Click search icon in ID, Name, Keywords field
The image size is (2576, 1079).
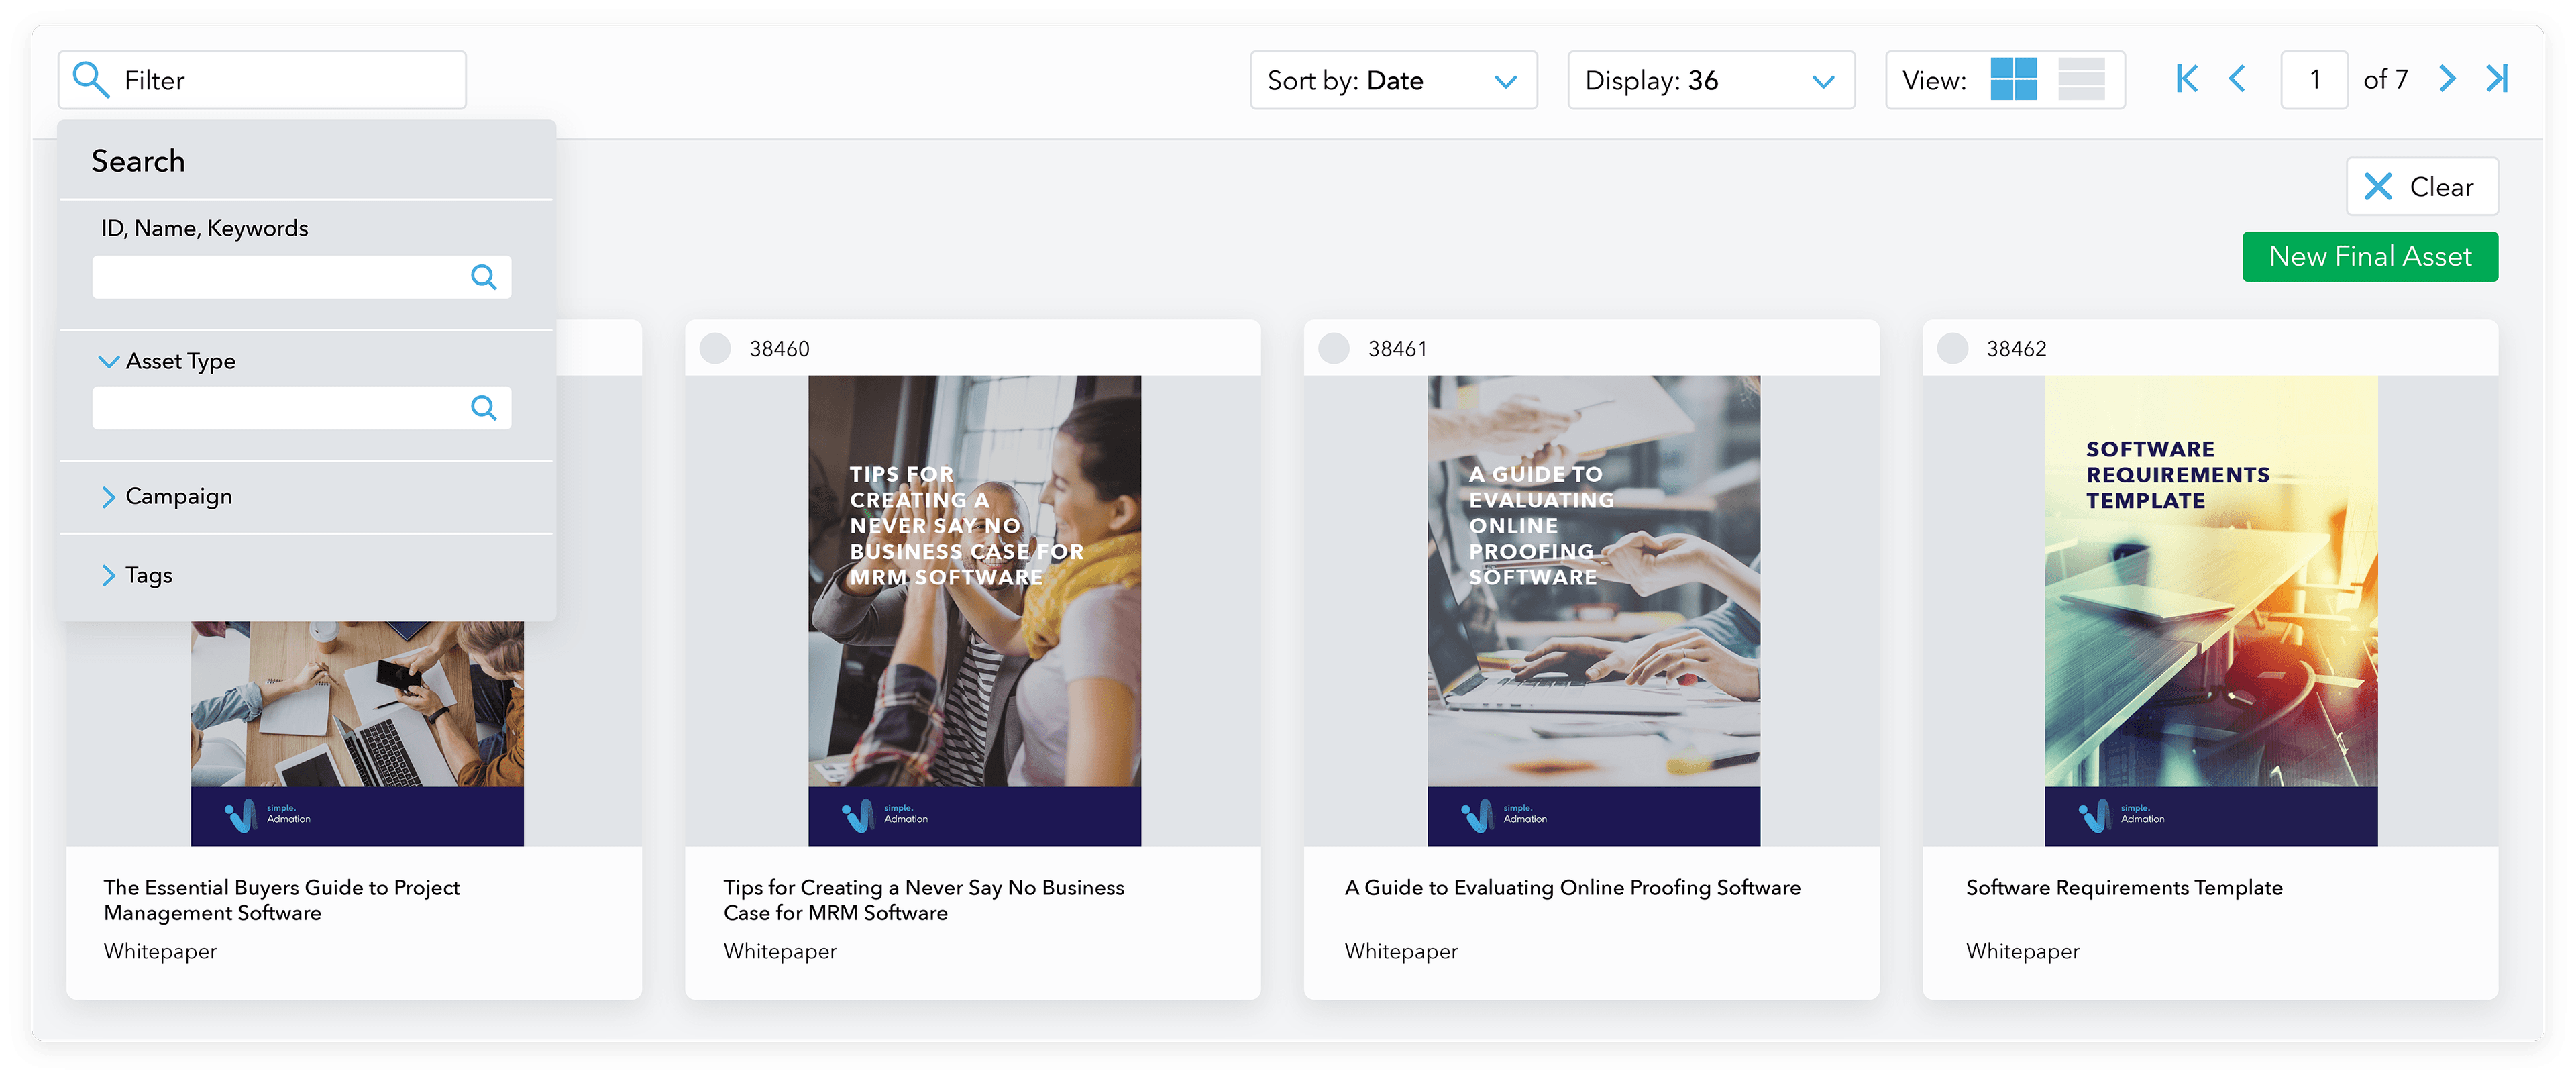coord(483,277)
